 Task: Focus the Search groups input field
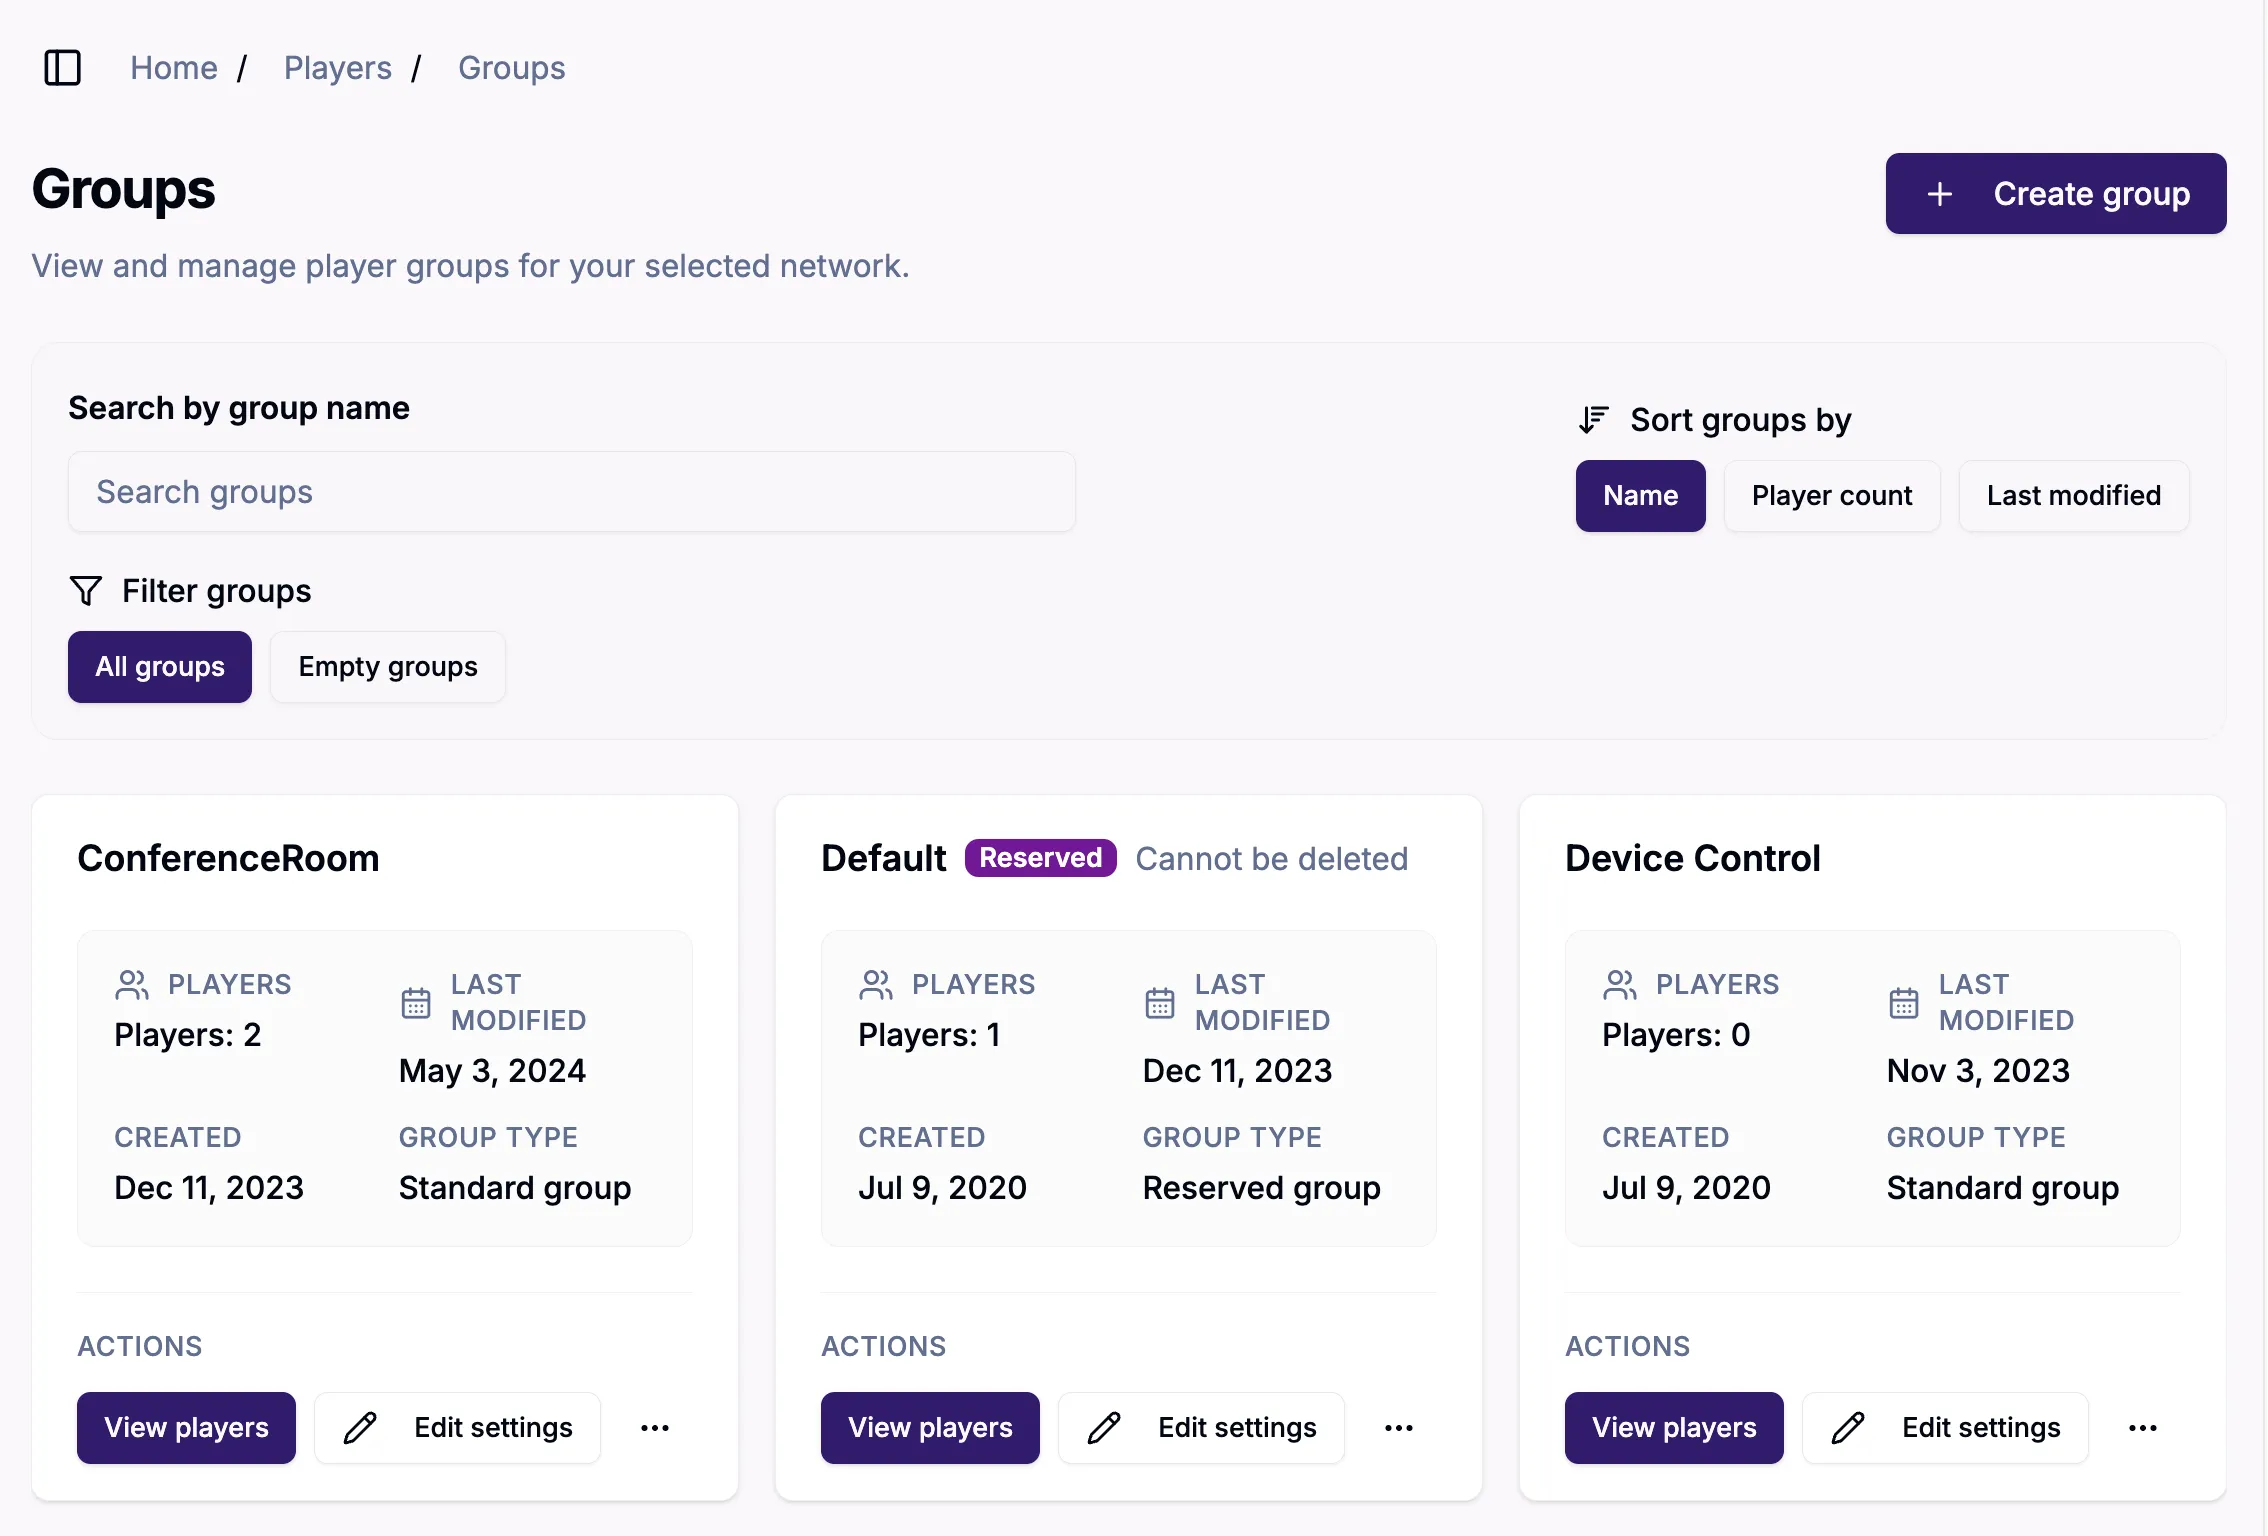[x=572, y=492]
